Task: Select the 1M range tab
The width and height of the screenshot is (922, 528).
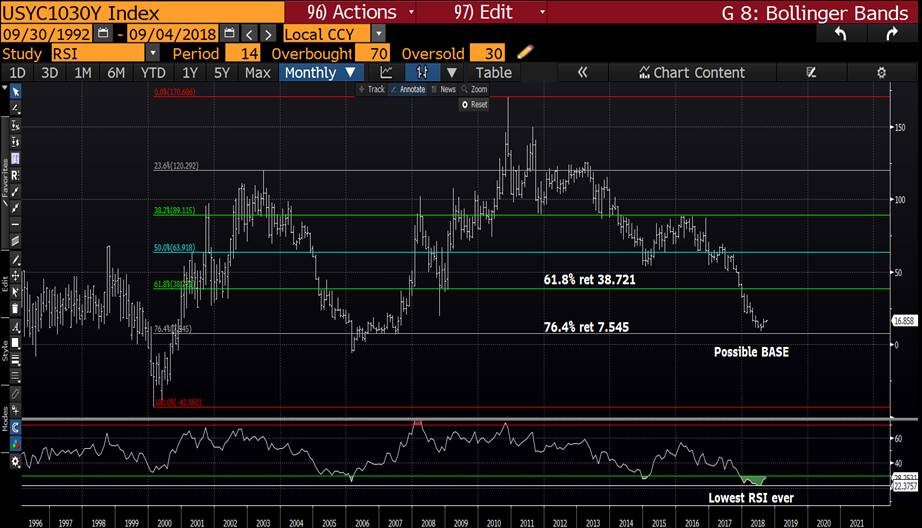Action: [x=82, y=72]
